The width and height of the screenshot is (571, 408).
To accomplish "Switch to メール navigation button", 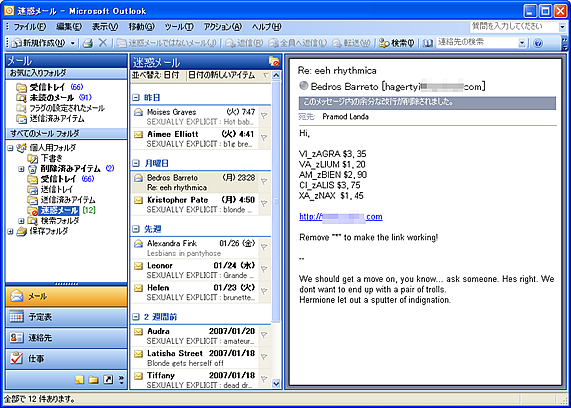I will point(66,297).
